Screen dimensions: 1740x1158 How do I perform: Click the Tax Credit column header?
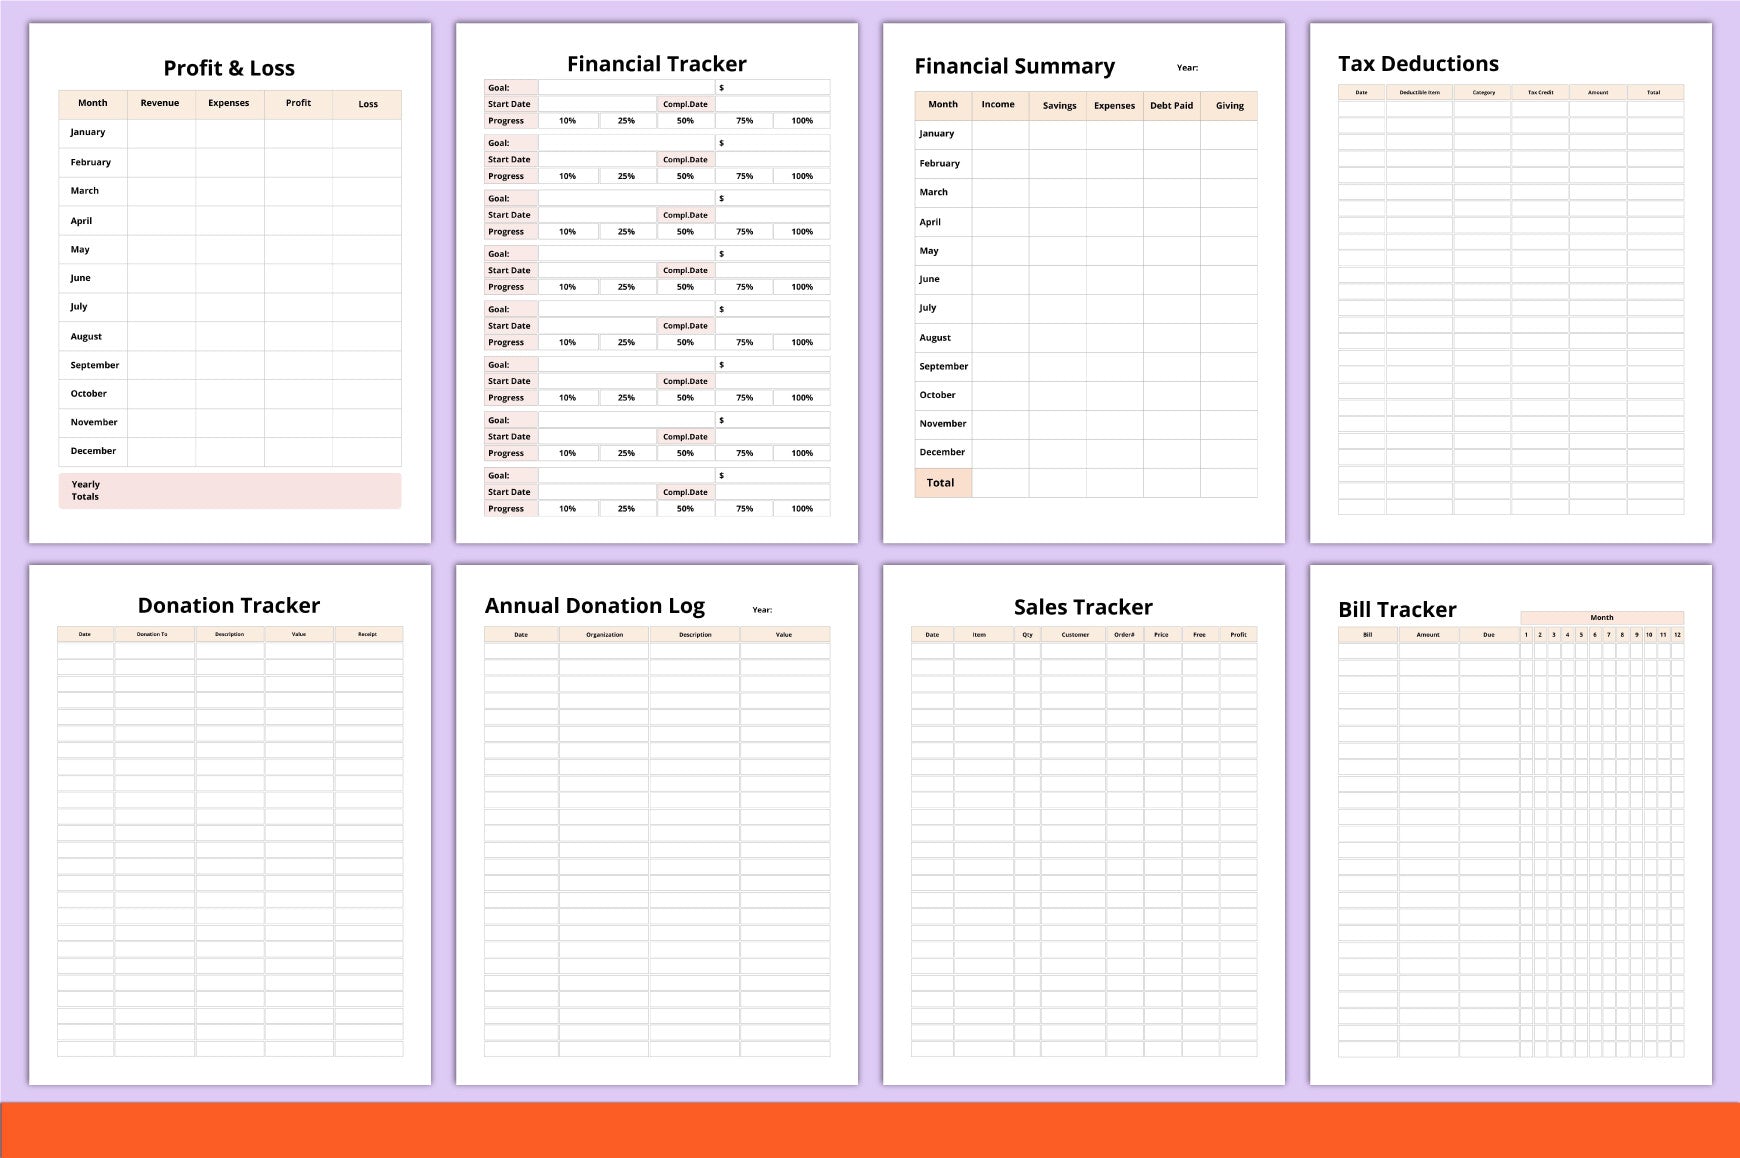(x=1540, y=92)
